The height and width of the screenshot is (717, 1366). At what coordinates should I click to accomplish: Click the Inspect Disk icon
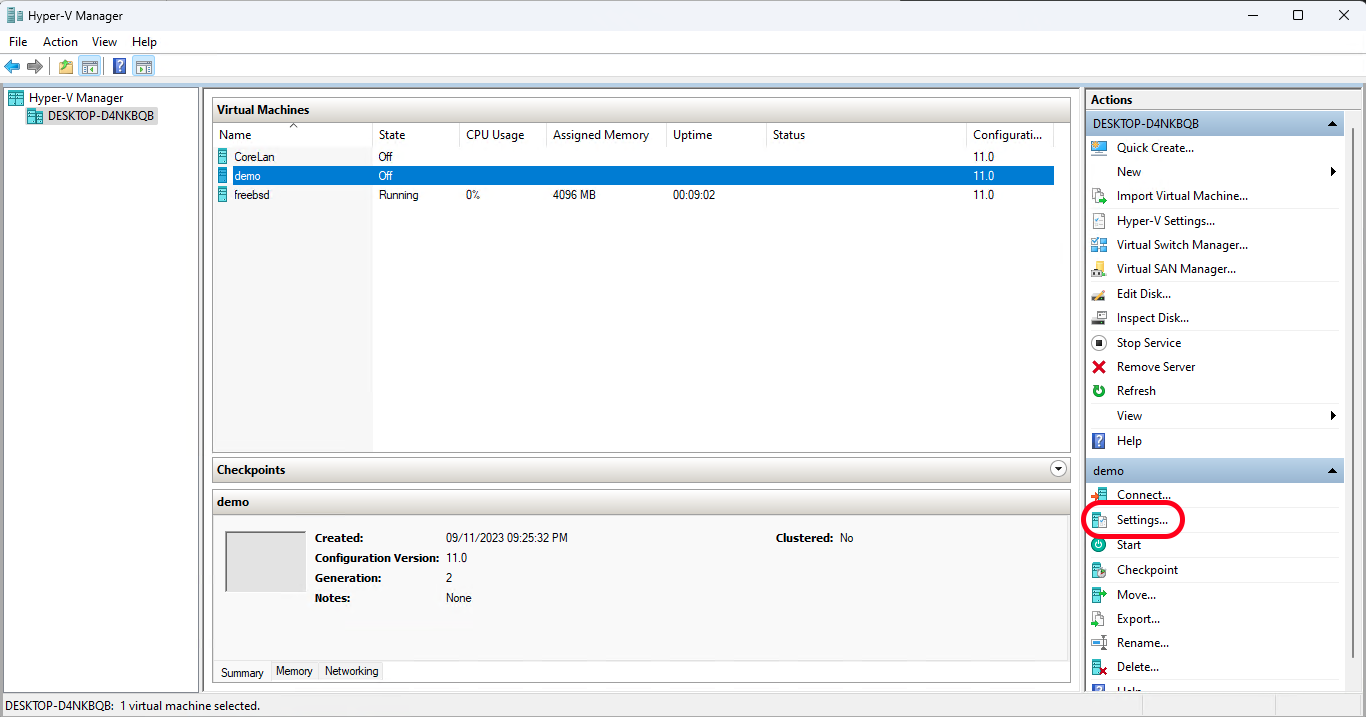click(1099, 318)
